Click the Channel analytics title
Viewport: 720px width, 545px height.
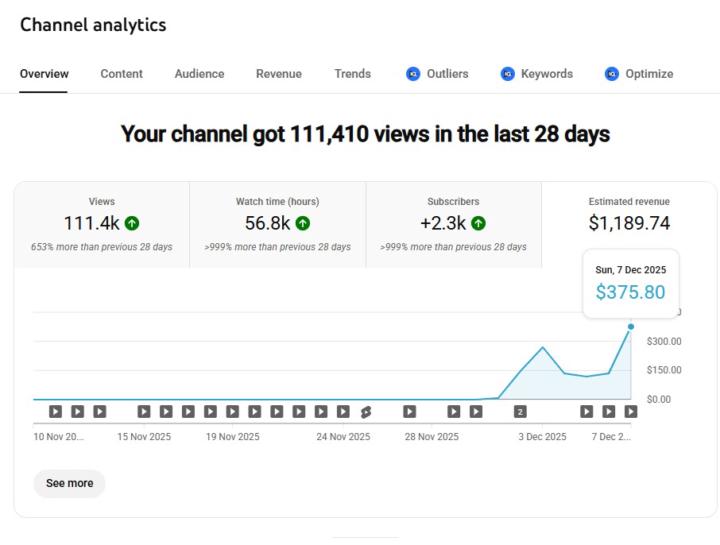pyautogui.click(x=93, y=25)
